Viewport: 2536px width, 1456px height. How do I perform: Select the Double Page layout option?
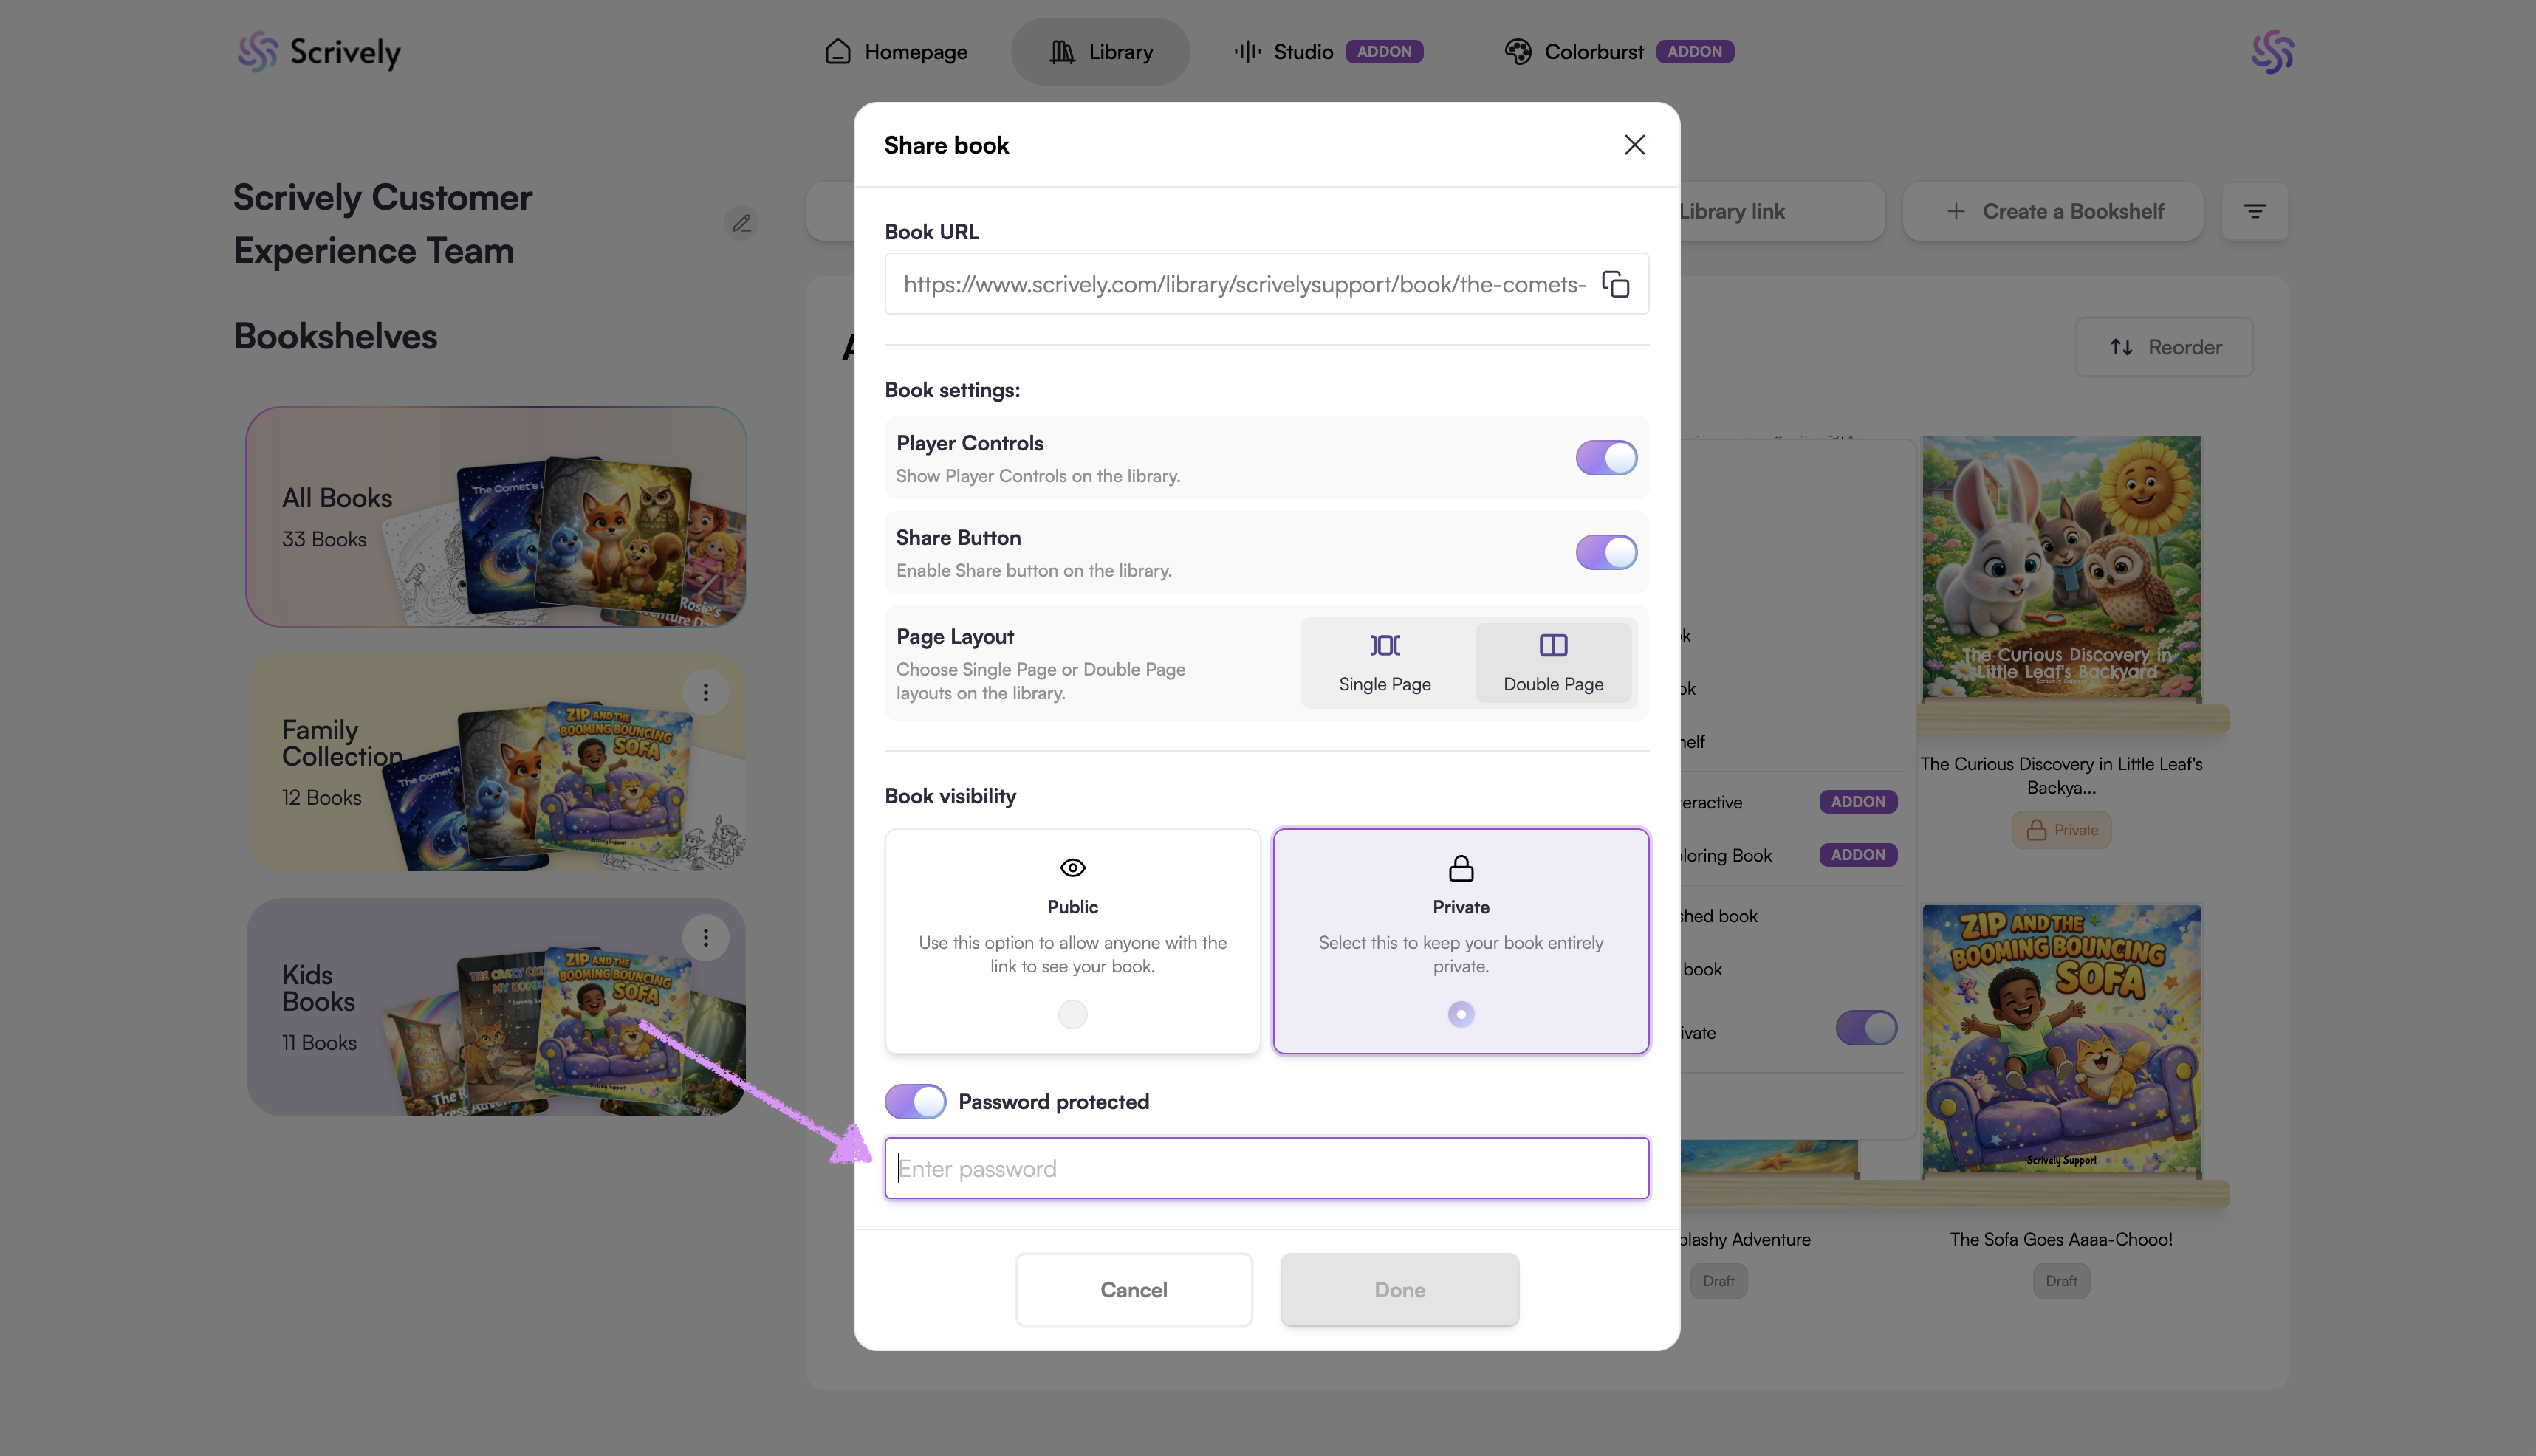pyautogui.click(x=1552, y=662)
